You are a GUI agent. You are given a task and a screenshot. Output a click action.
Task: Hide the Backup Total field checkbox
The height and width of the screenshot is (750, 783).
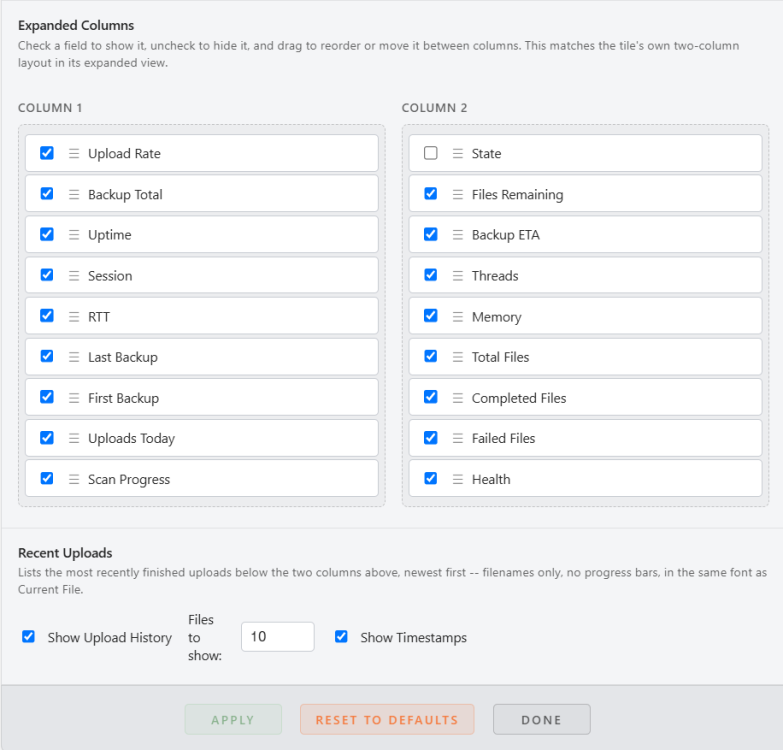tap(47, 193)
